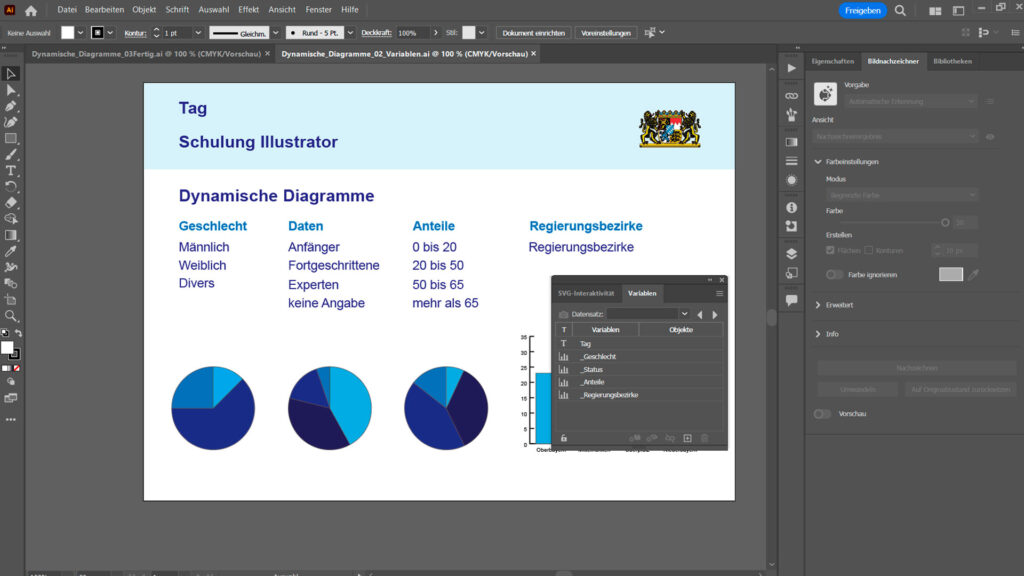Open the stroke weight 1 pt dropdown
The height and width of the screenshot is (576, 1024).
pos(198,33)
